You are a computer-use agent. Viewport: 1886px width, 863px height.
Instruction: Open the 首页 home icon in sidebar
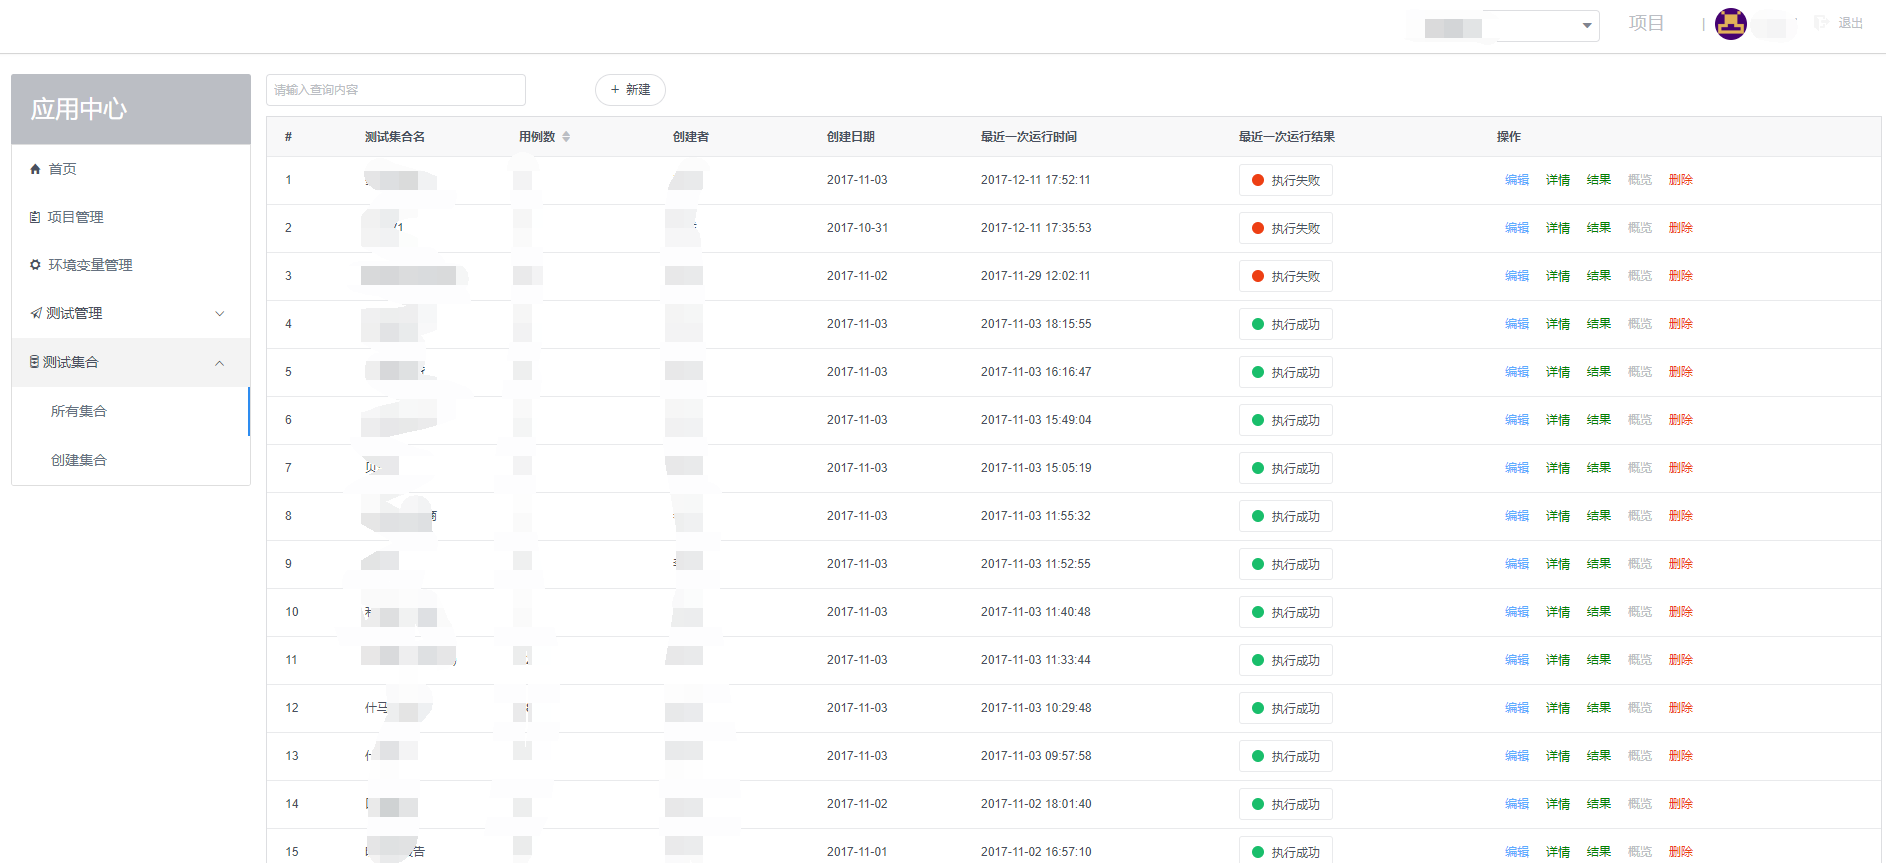35,169
